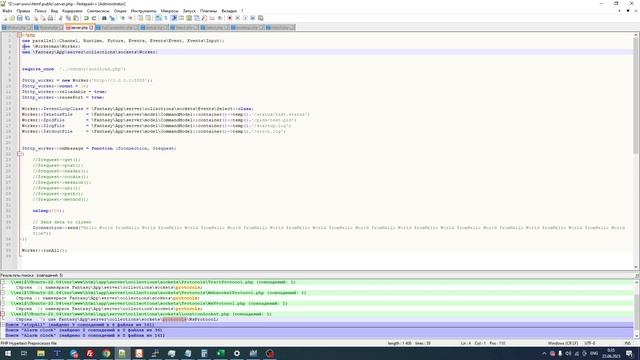Click the New file toolbar icon
The image size is (640, 360).
5,18
